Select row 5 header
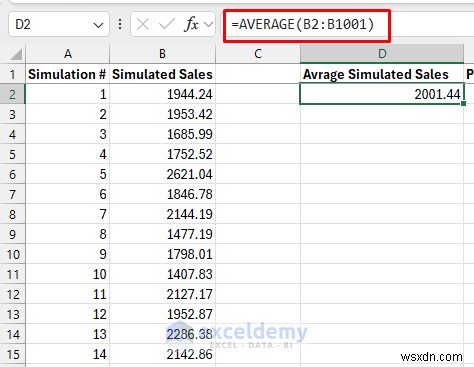Image resolution: width=474 pixels, height=367 pixels. [13, 154]
